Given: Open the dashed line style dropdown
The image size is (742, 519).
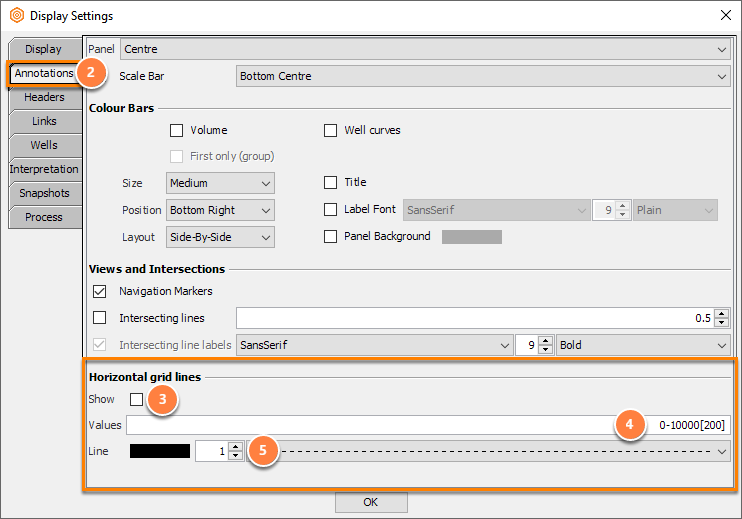Looking at the screenshot, I should point(488,451).
